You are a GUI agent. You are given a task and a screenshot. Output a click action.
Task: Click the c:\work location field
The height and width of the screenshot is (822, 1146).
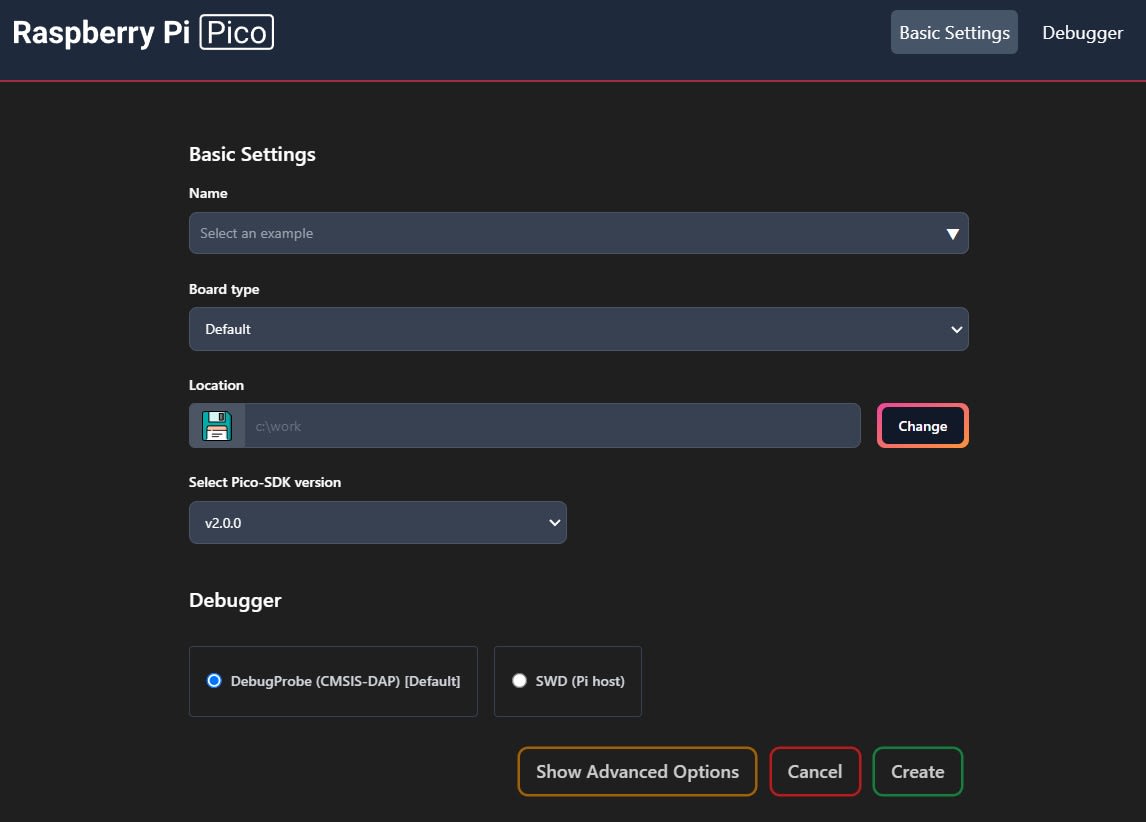[553, 426]
